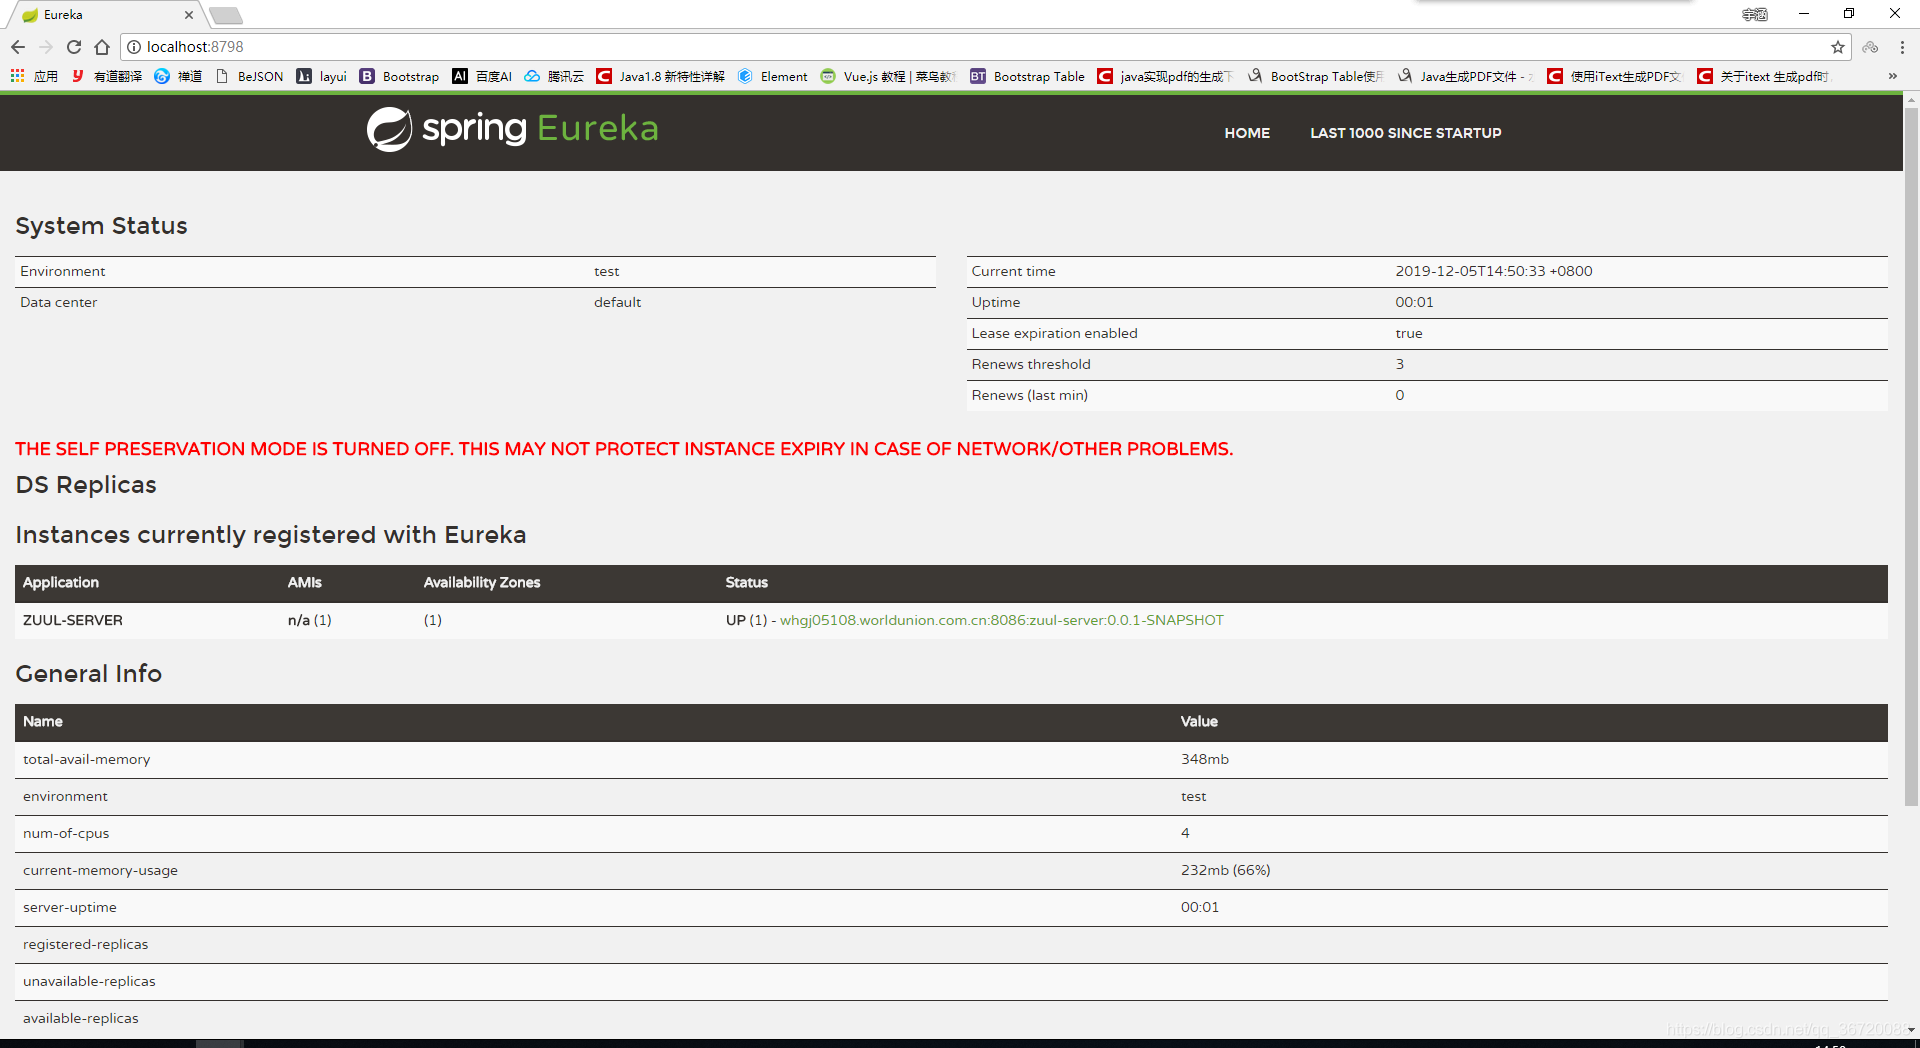Image resolution: width=1920 pixels, height=1048 pixels.
Task: Go to the browser home page icon
Action: point(102,47)
